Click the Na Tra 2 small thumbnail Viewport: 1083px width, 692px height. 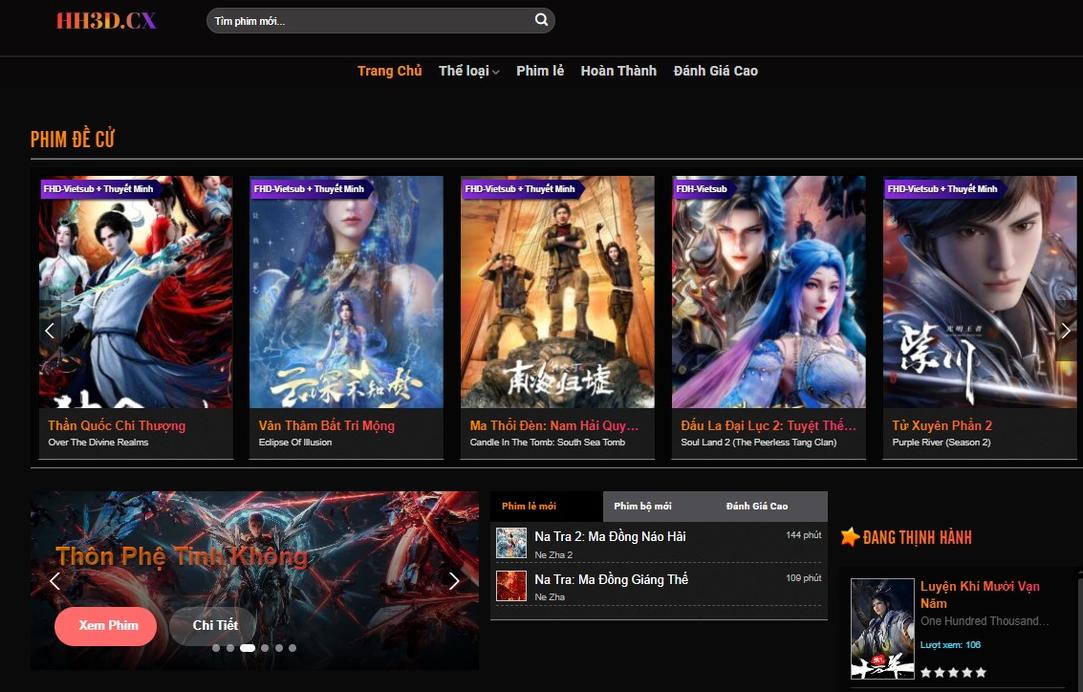coord(511,543)
